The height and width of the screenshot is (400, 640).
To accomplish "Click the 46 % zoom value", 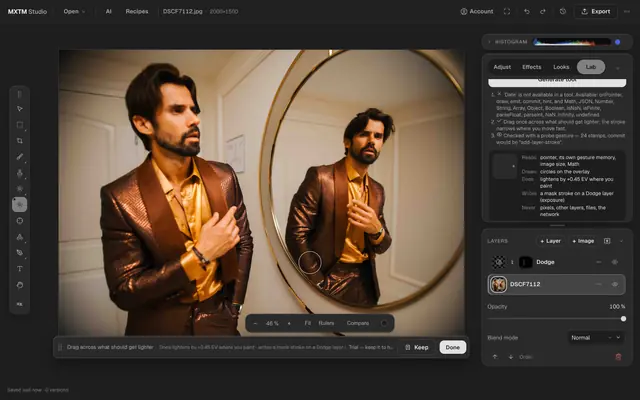I will pyautogui.click(x=272, y=323).
